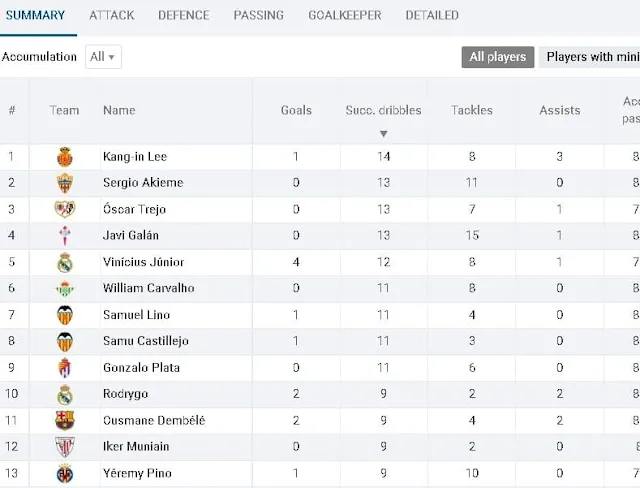Toggle sort arrow under Succ. dribbles

pos(383,134)
